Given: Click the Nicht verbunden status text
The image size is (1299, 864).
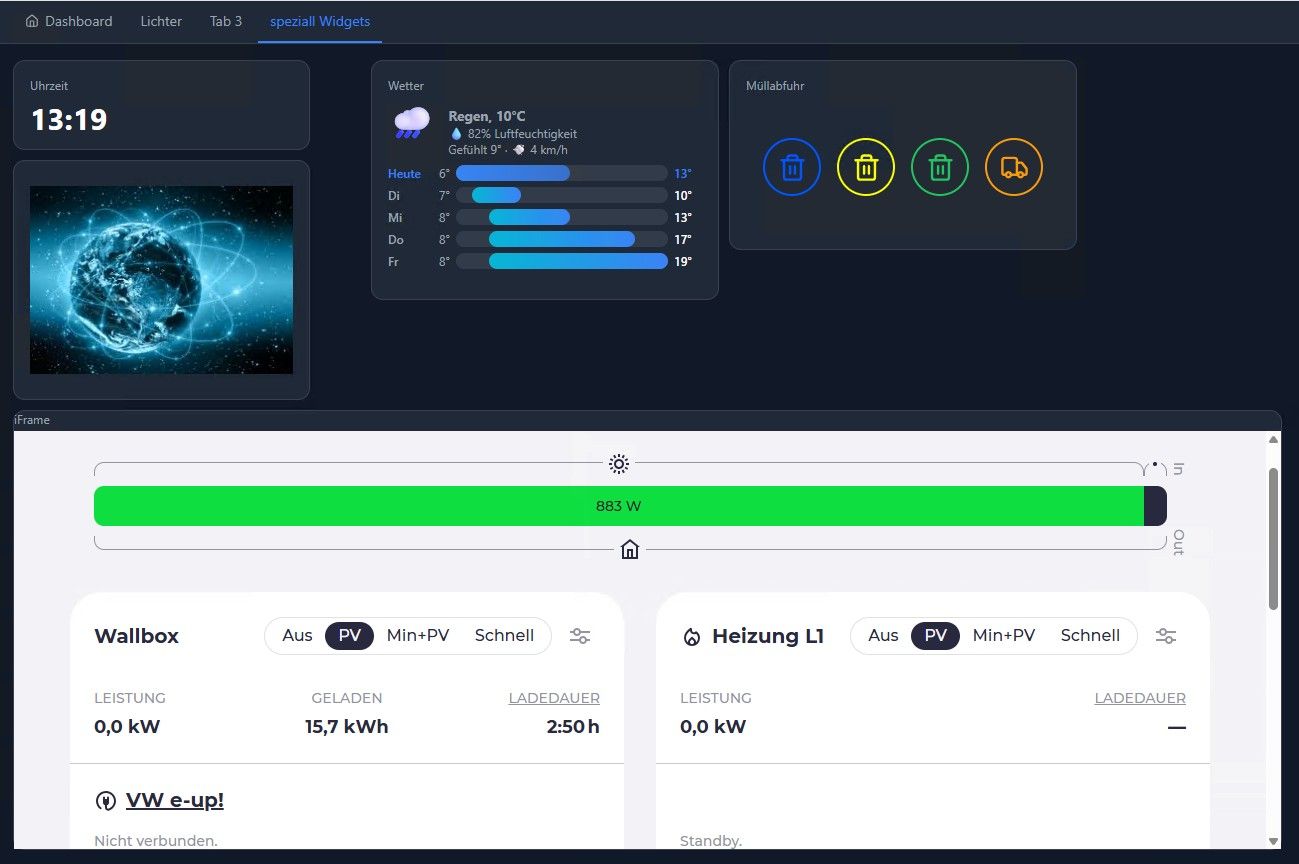Looking at the screenshot, I should (x=156, y=841).
